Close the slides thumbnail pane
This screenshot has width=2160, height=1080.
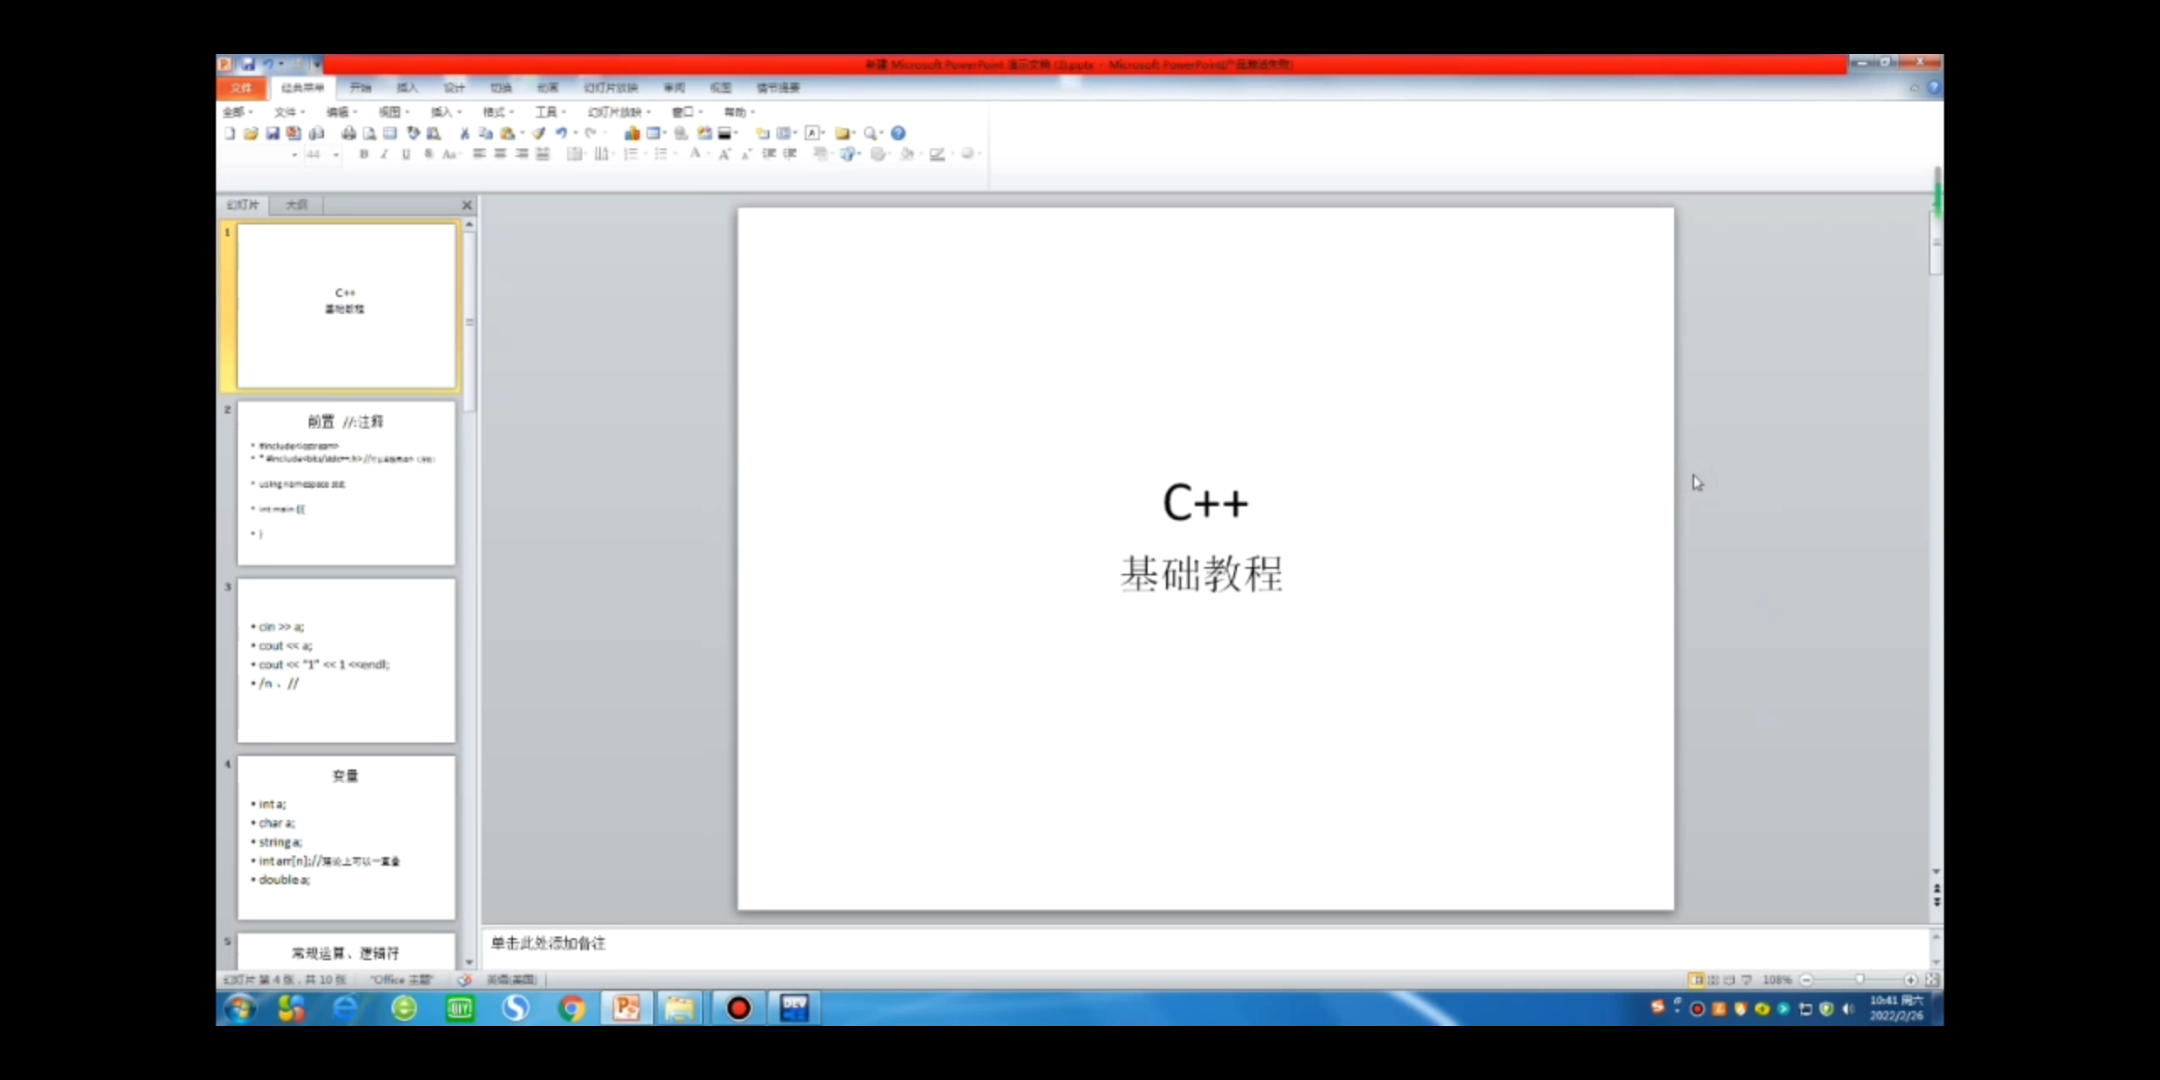pyautogui.click(x=466, y=205)
